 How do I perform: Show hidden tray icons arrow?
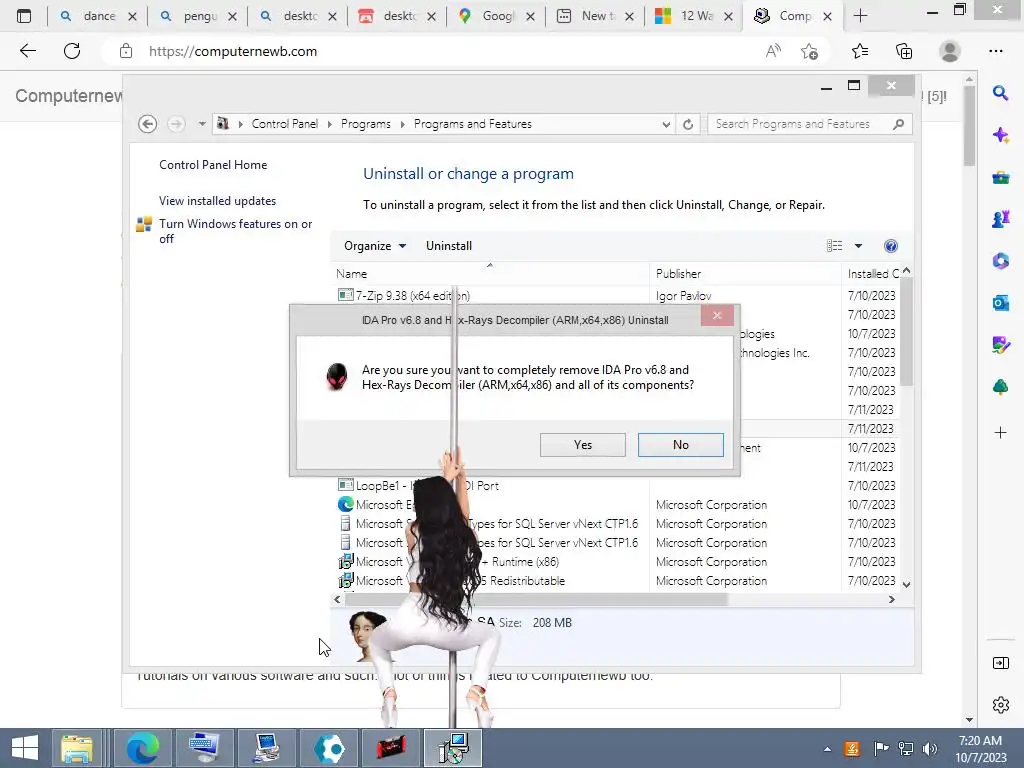click(827, 749)
